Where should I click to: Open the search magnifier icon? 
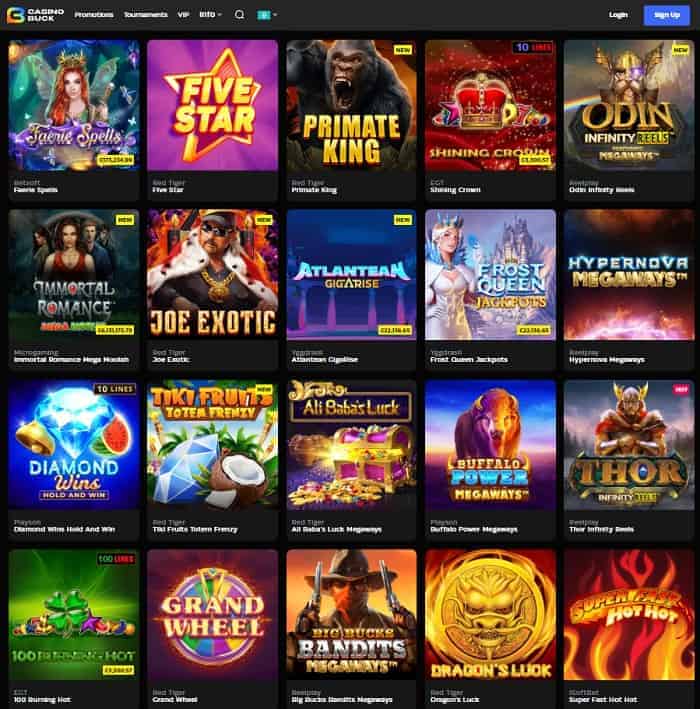(239, 15)
